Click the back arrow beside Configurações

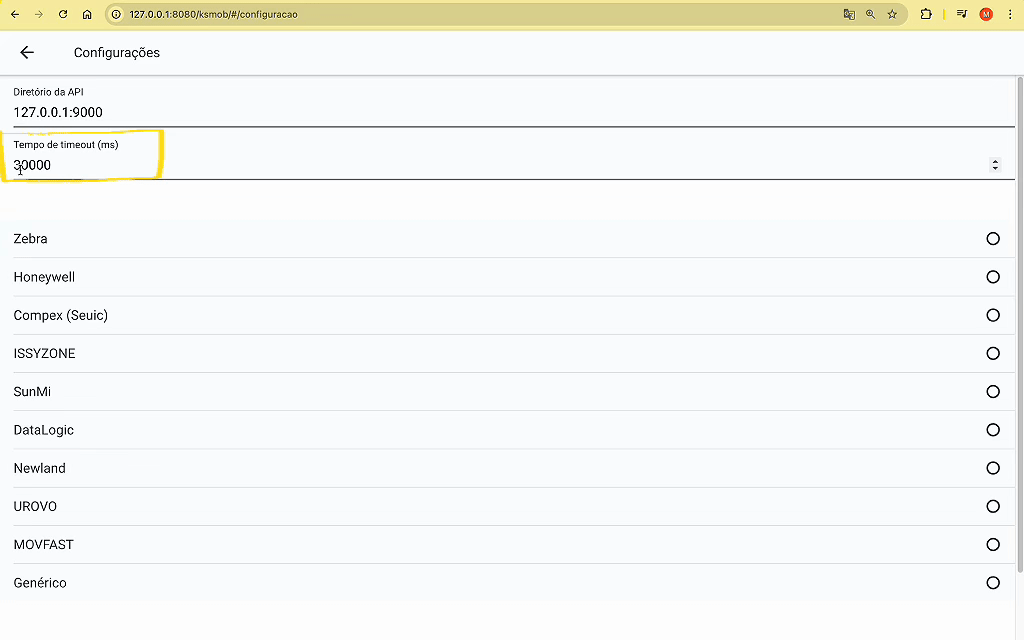pyautogui.click(x=27, y=53)
